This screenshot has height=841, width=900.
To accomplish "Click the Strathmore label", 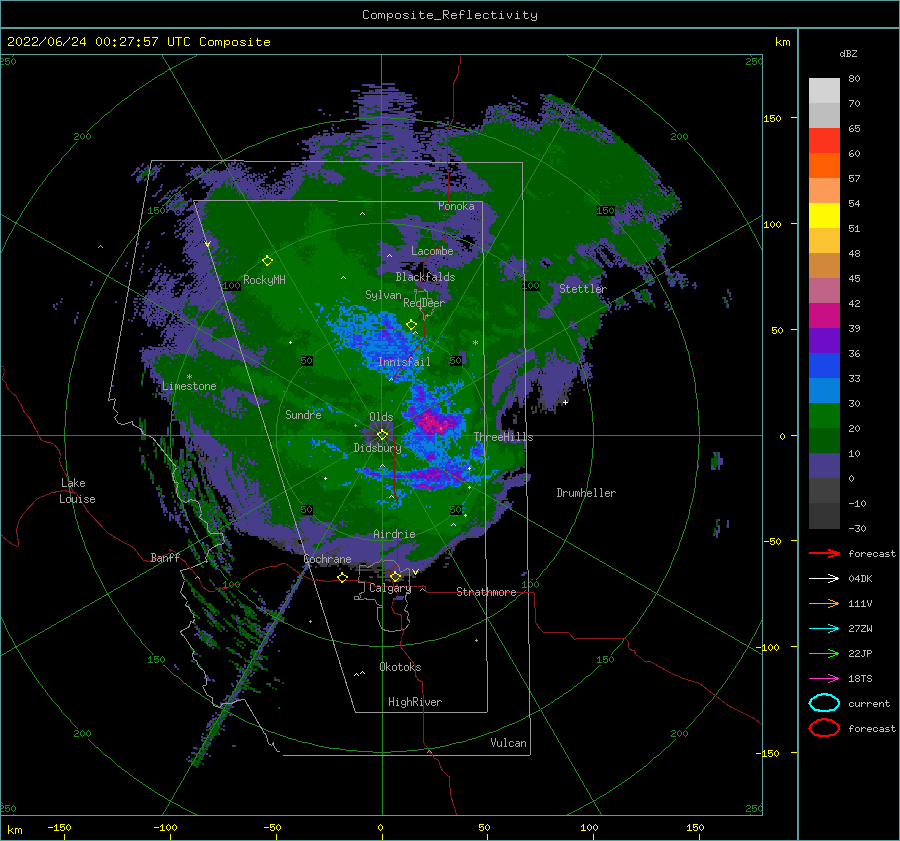I will (486, 592).
